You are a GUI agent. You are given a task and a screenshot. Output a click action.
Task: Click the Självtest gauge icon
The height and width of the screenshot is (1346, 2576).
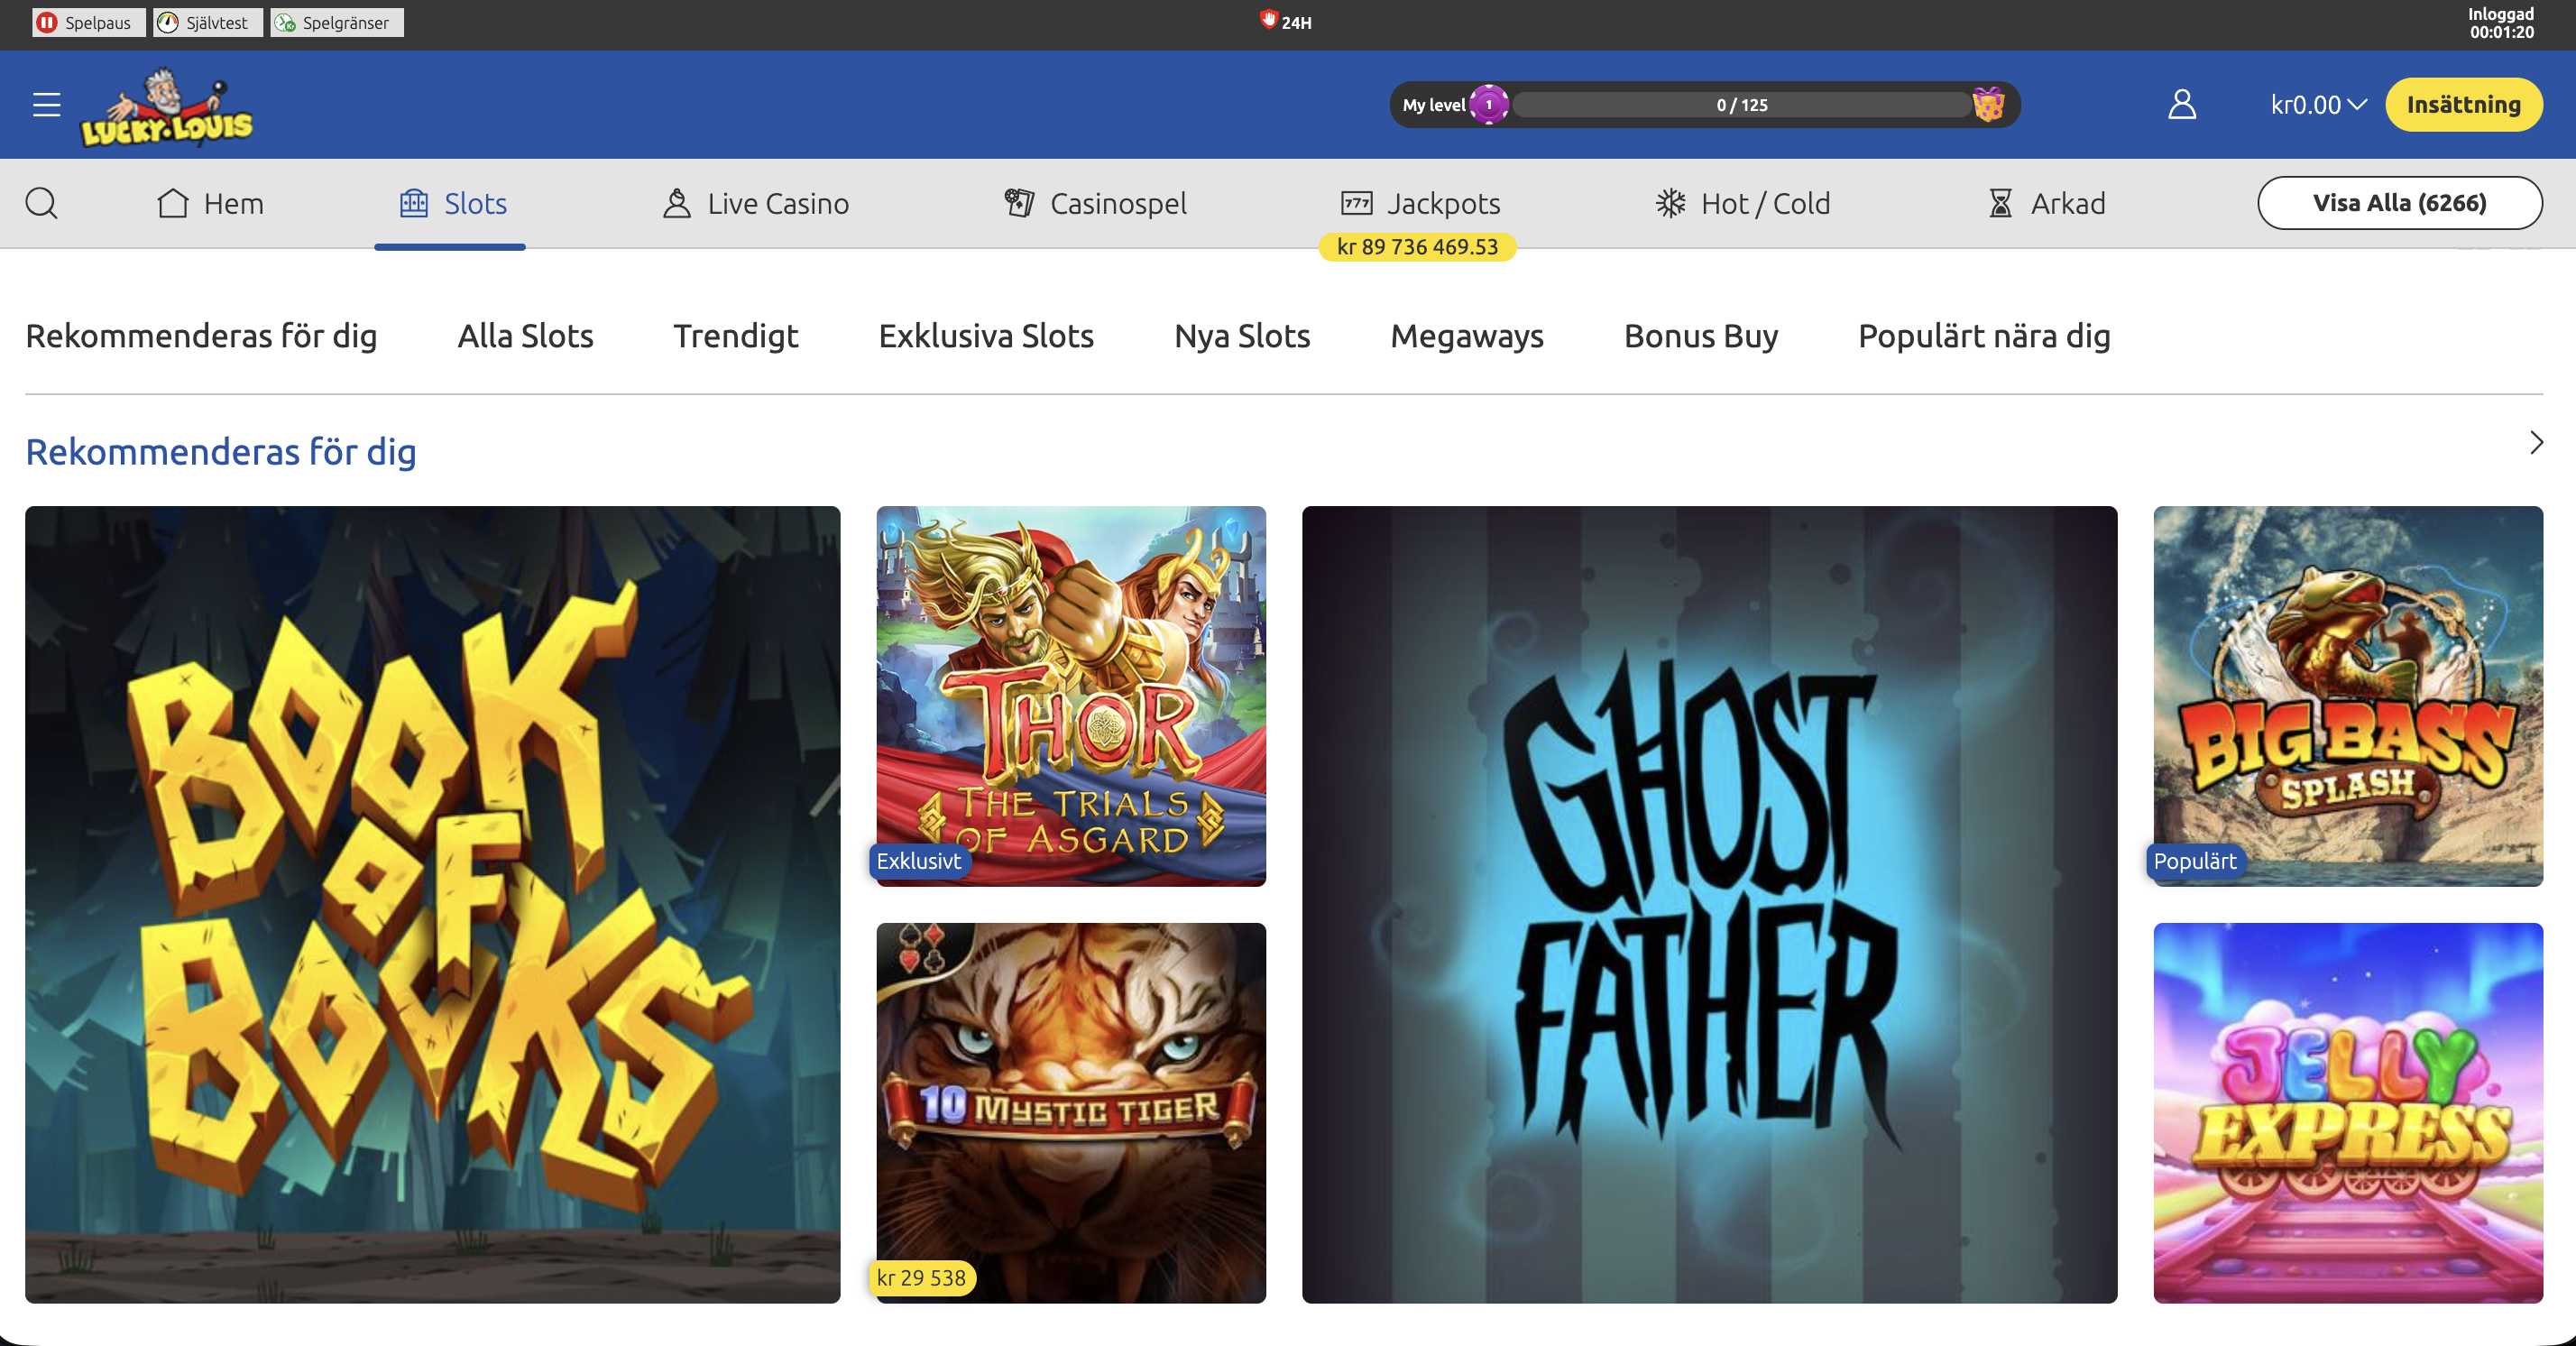pos(168,22)
